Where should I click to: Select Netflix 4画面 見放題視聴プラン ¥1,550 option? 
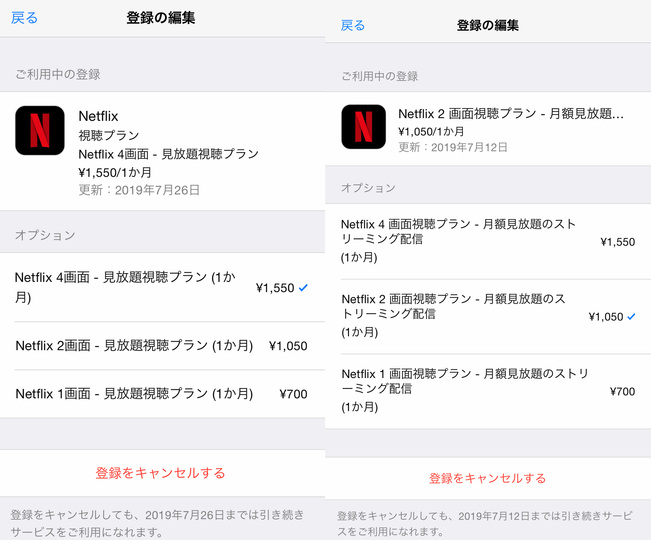(162, 287)
